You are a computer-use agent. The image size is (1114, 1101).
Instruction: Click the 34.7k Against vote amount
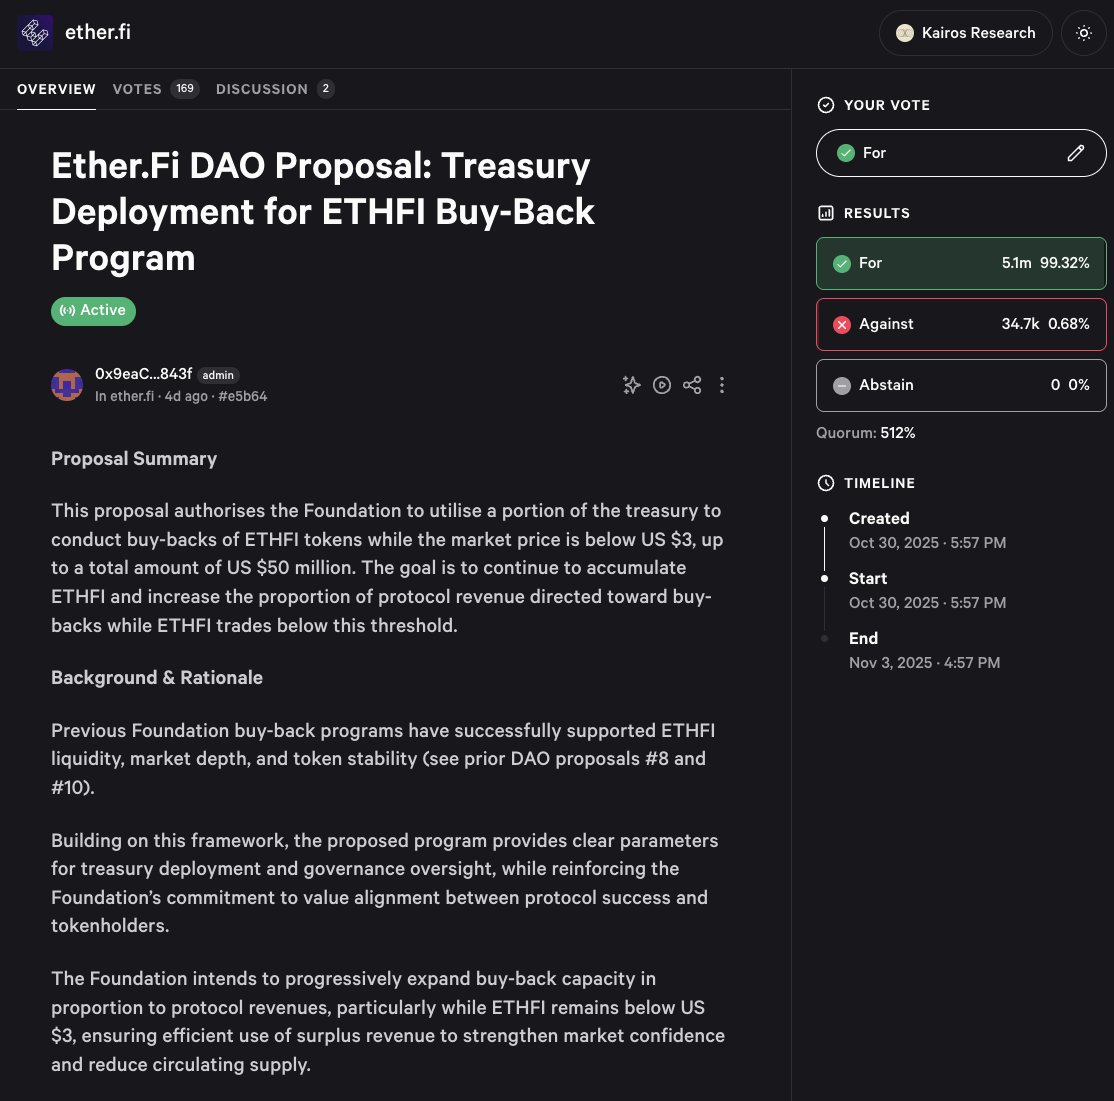click(x=1020, y=324)
